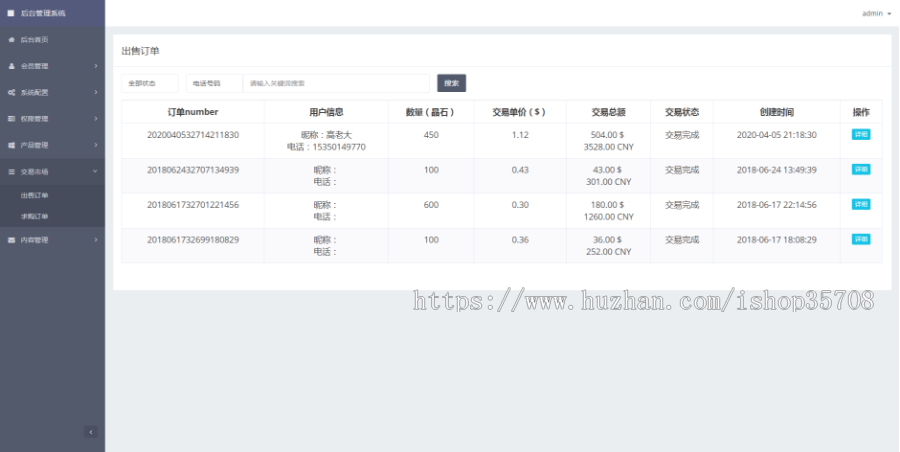Focus the keyword search input field

tap(336, 83)
